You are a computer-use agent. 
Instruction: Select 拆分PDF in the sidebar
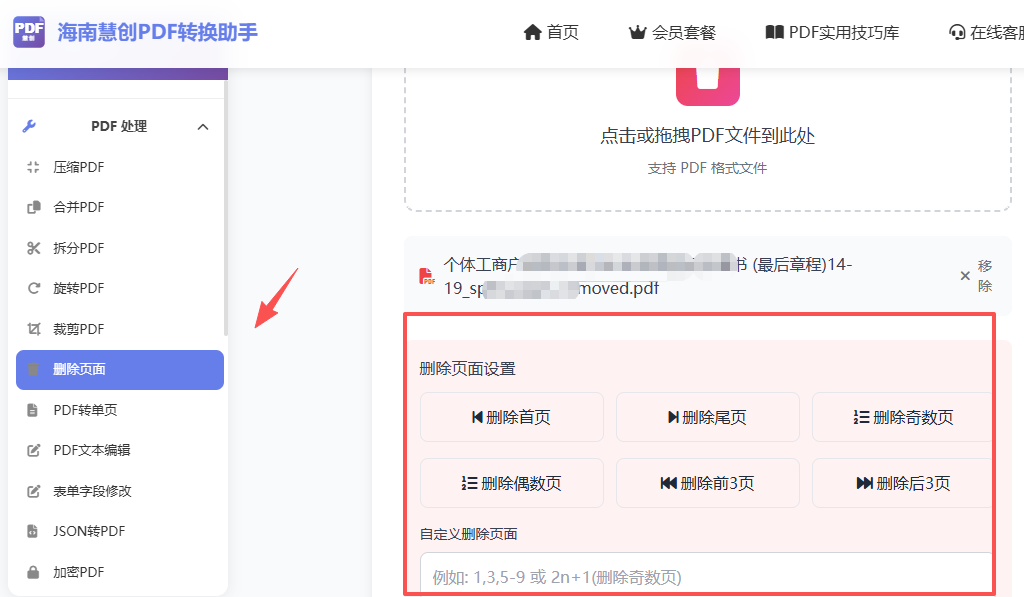point(120,248)
